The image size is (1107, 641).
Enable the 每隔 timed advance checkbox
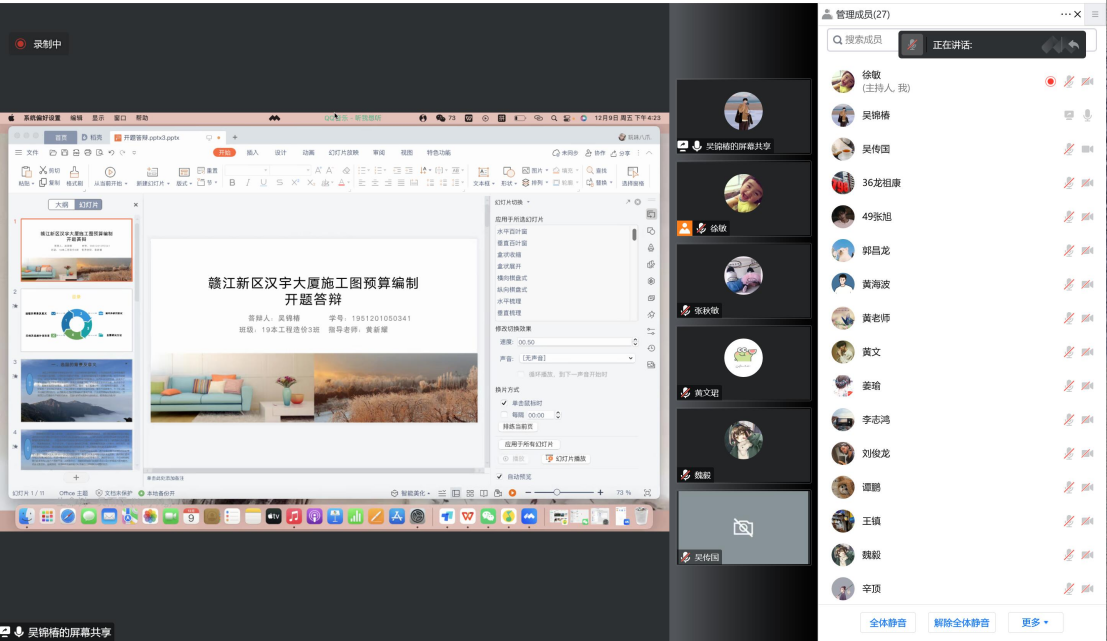(504, 414)
